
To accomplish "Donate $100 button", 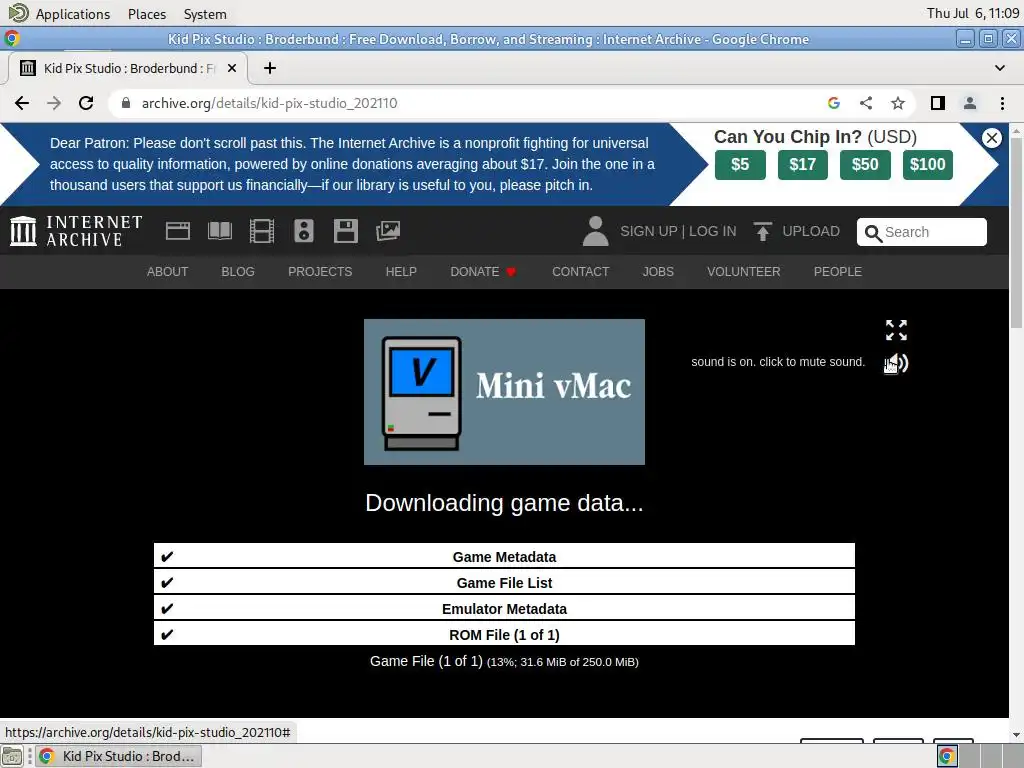I will [927, 165].
